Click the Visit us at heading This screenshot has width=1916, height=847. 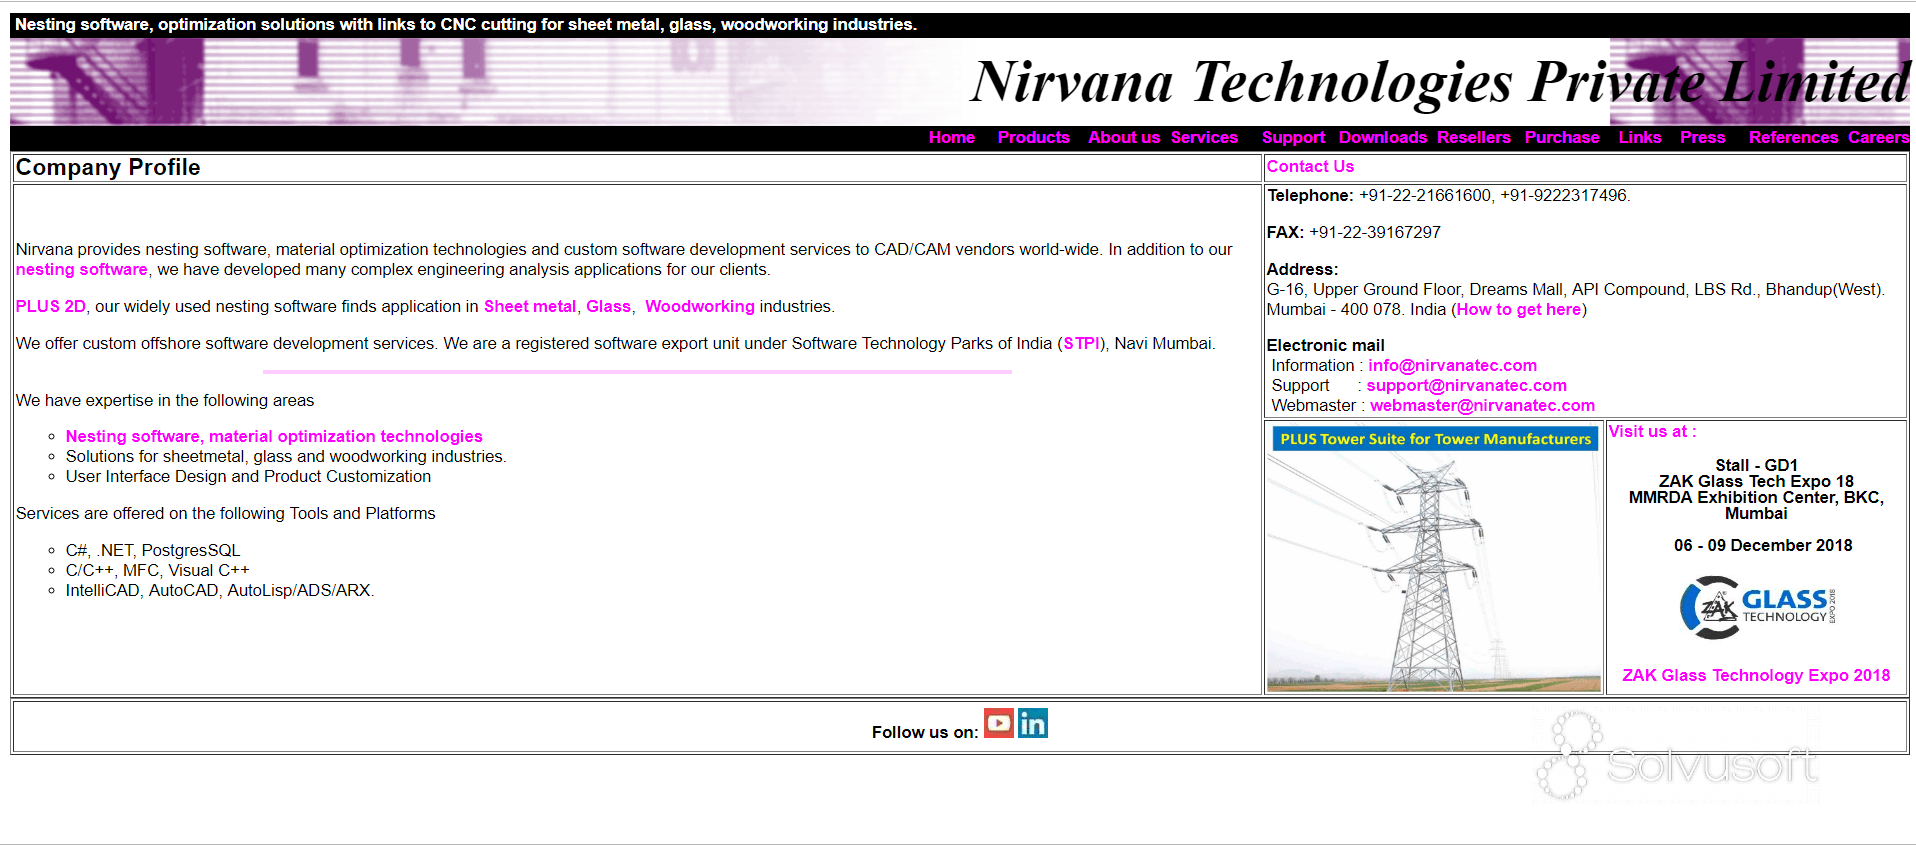point(1652,432)
